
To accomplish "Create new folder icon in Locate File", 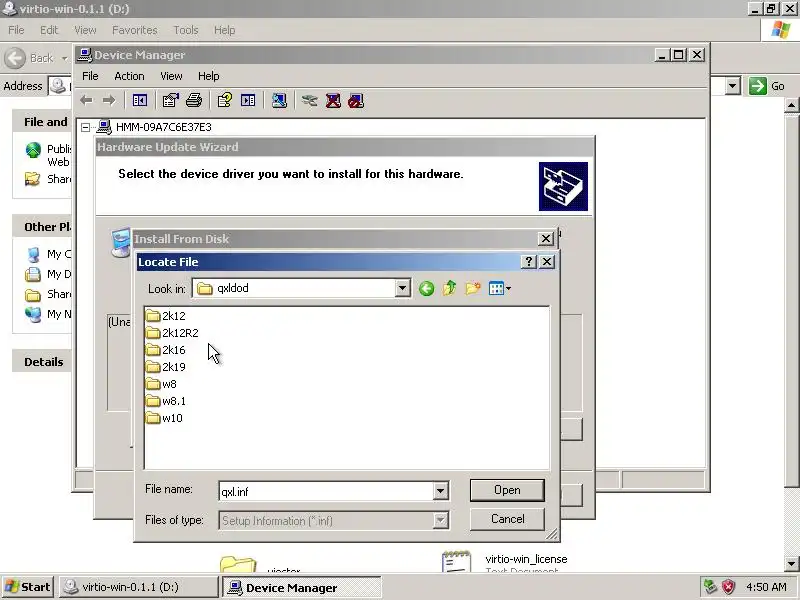I will coord(473,289).
